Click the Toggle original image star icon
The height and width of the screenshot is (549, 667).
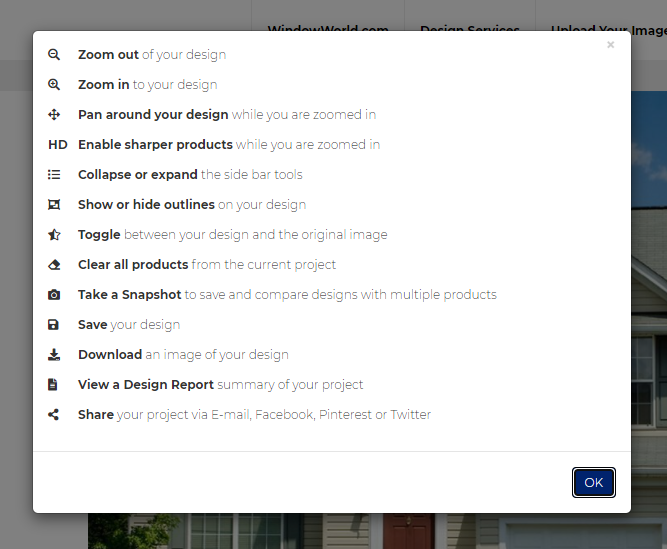[x=54, y=235]
